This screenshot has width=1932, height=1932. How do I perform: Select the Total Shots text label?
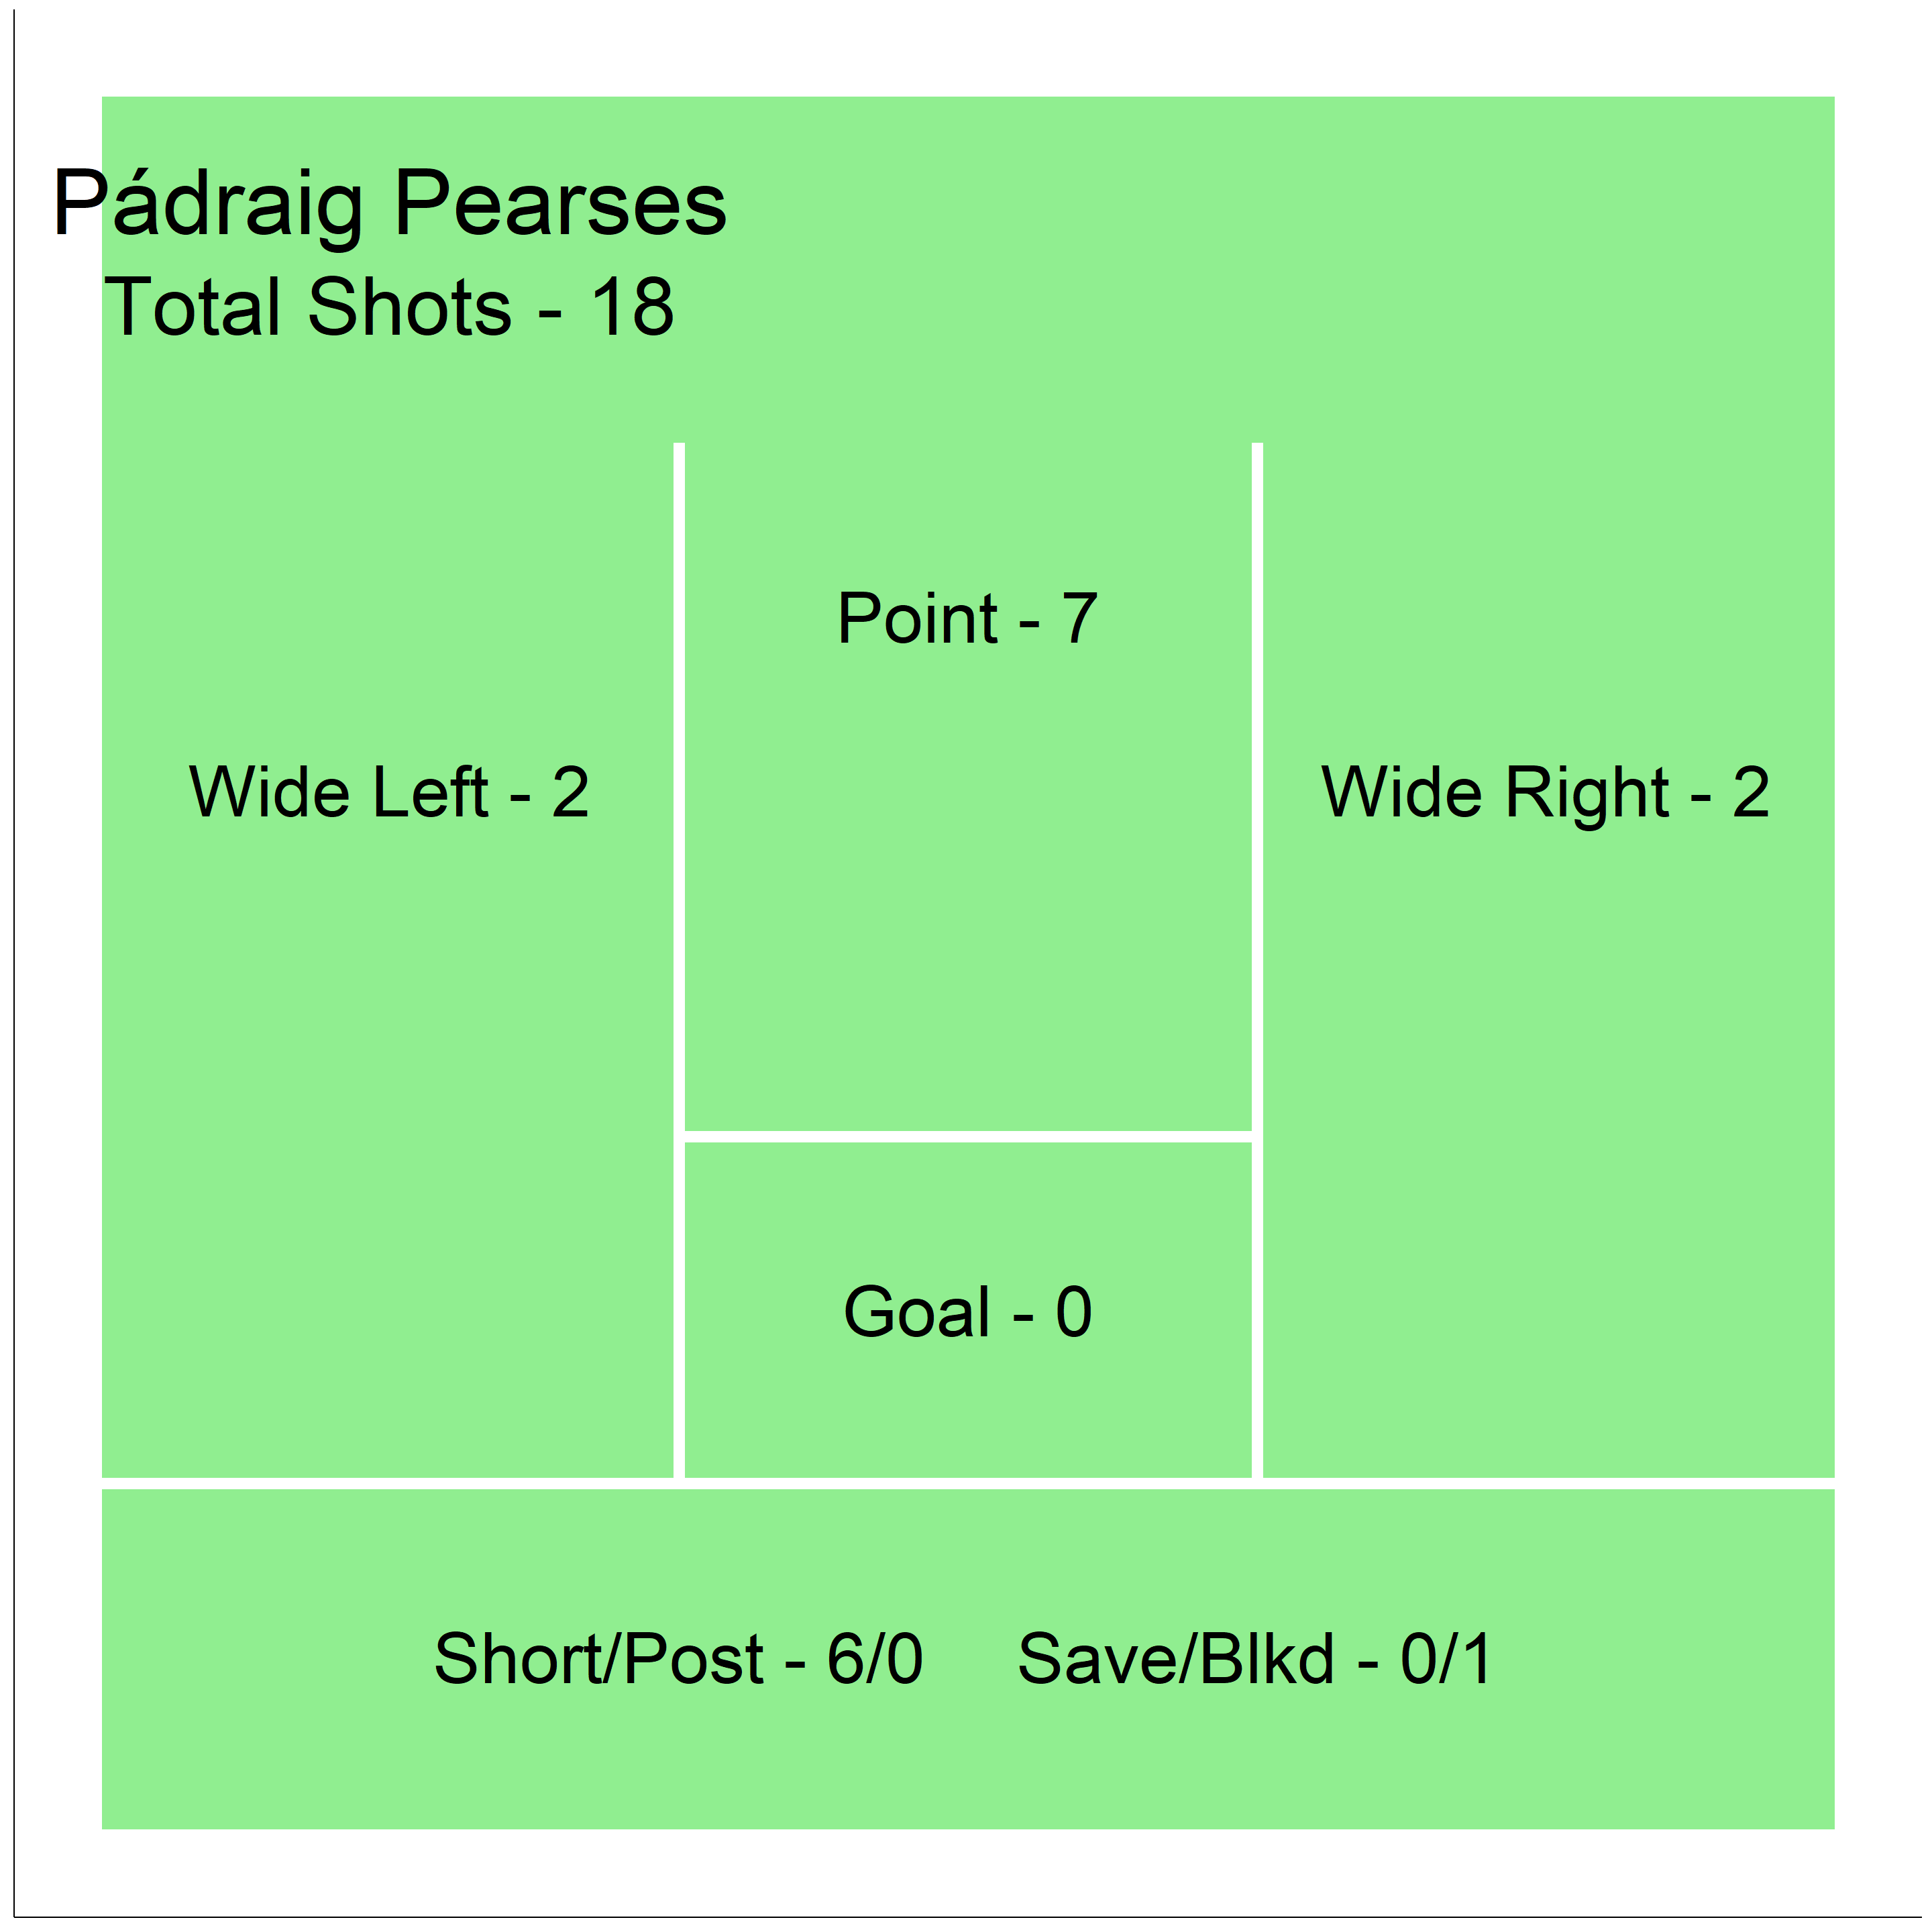308,307
